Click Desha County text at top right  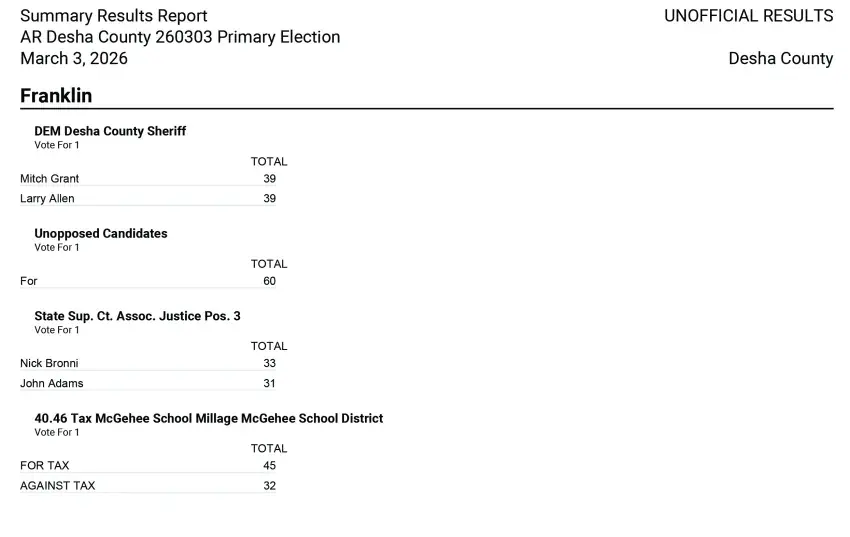tap(780, 58)
